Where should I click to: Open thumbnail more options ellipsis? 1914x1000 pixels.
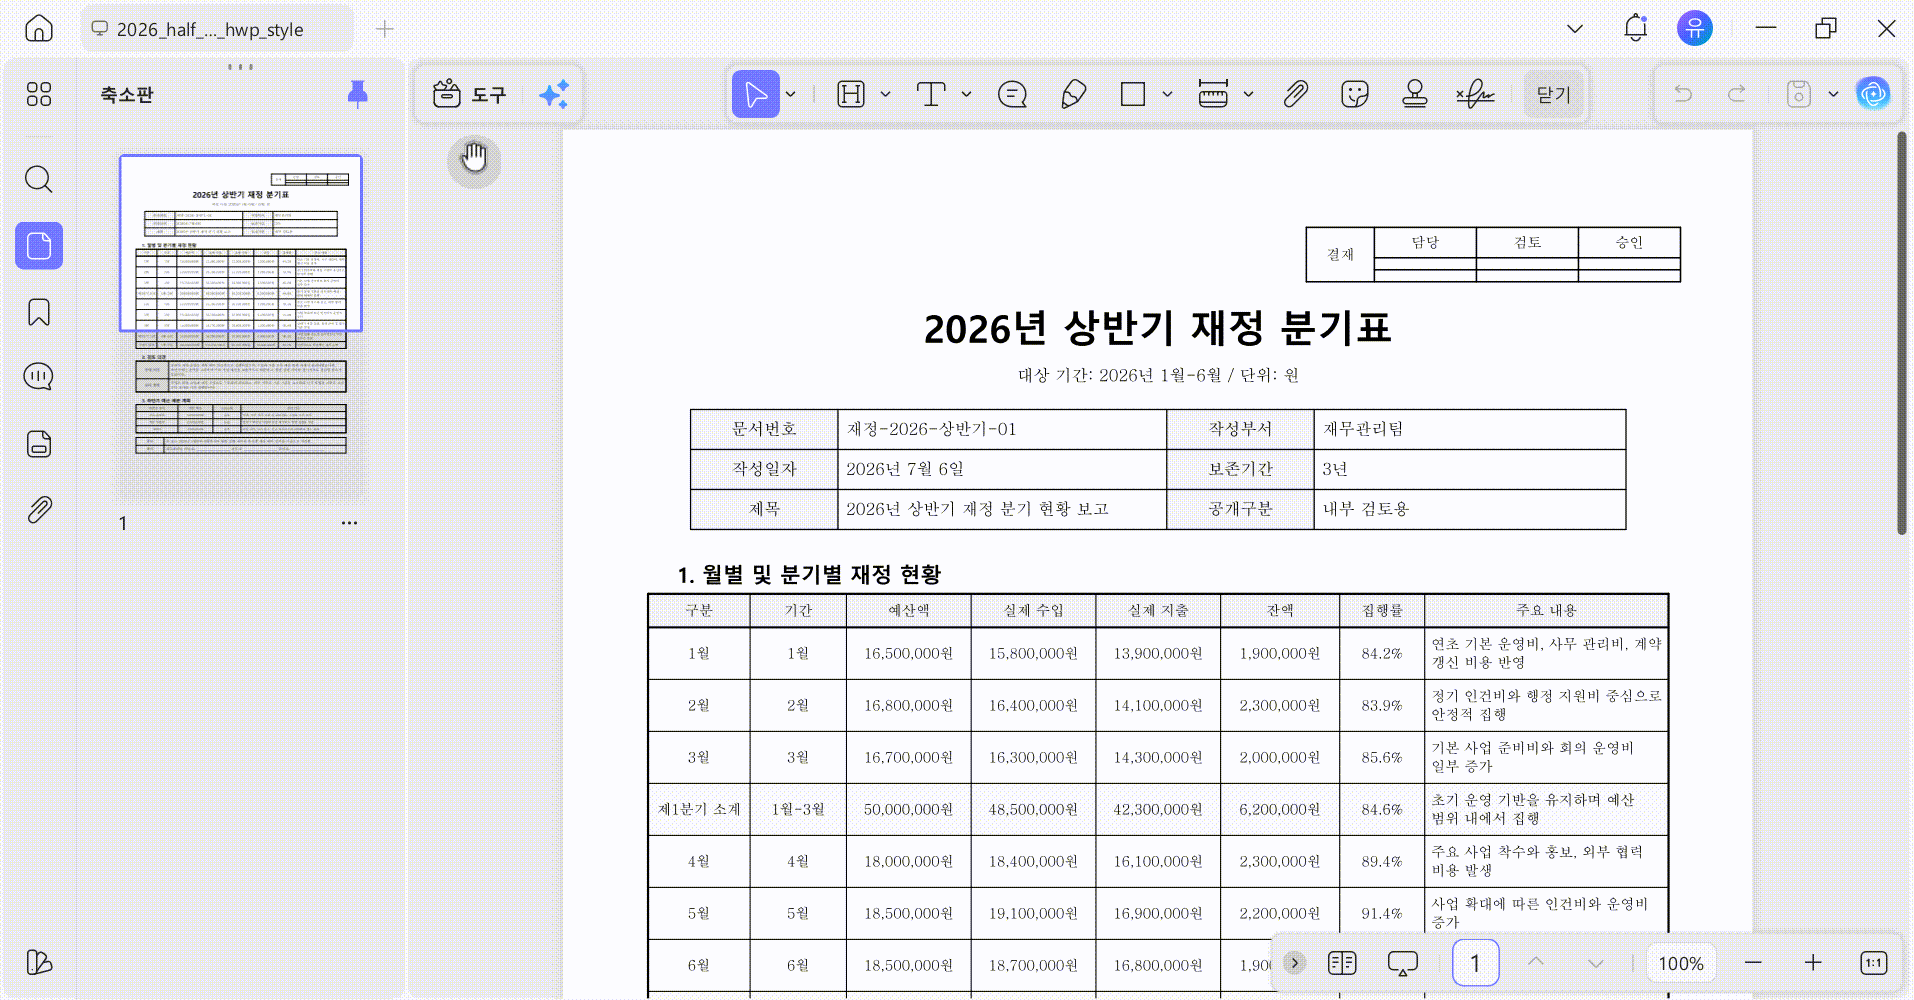pos(349,523)
